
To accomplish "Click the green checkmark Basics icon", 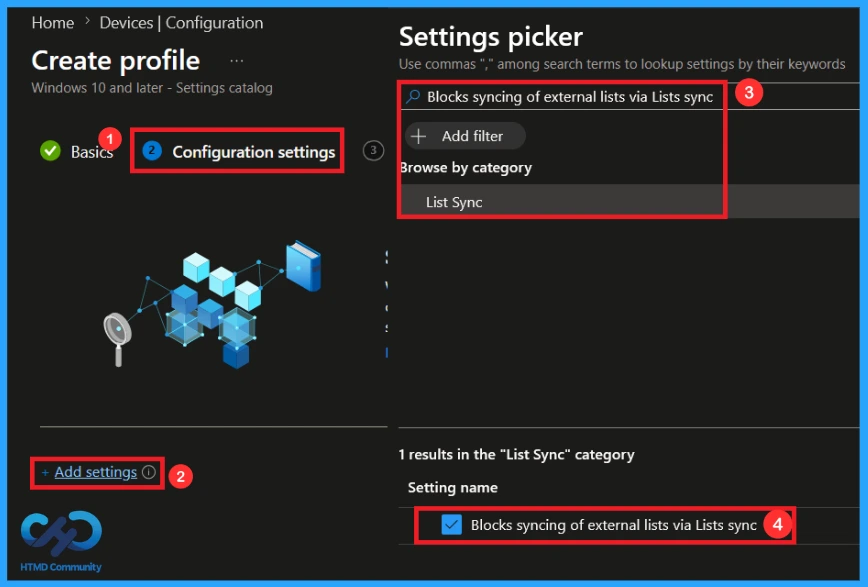I will [50, 151].
